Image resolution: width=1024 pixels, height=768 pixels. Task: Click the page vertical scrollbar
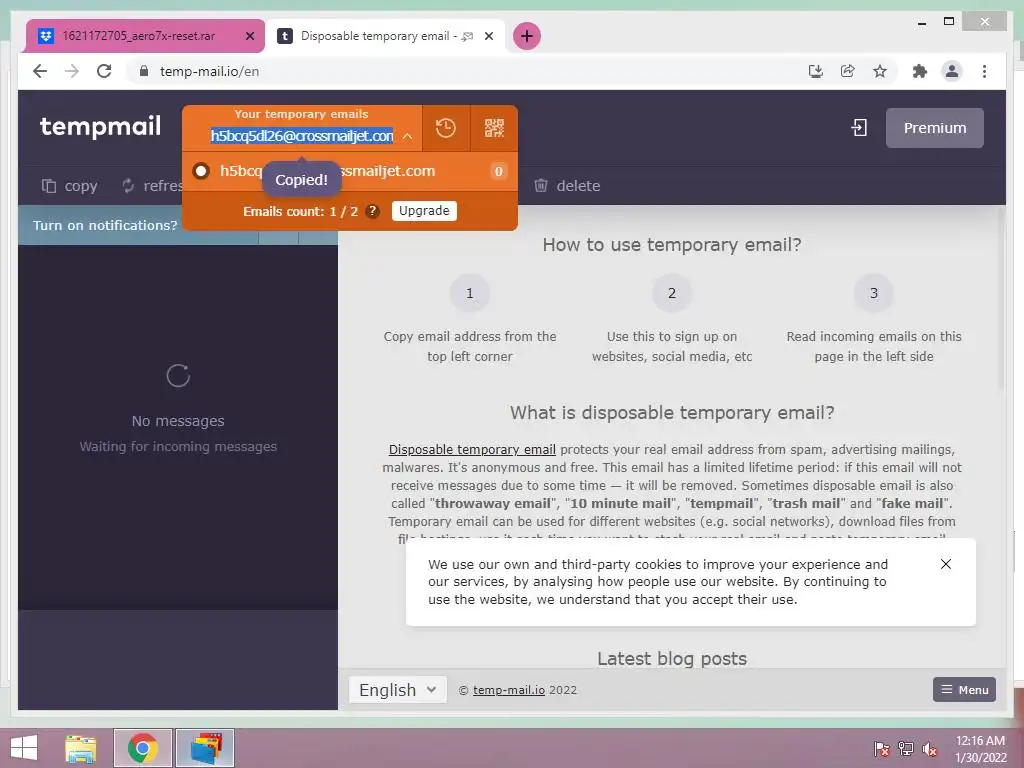pos(1000,300)
